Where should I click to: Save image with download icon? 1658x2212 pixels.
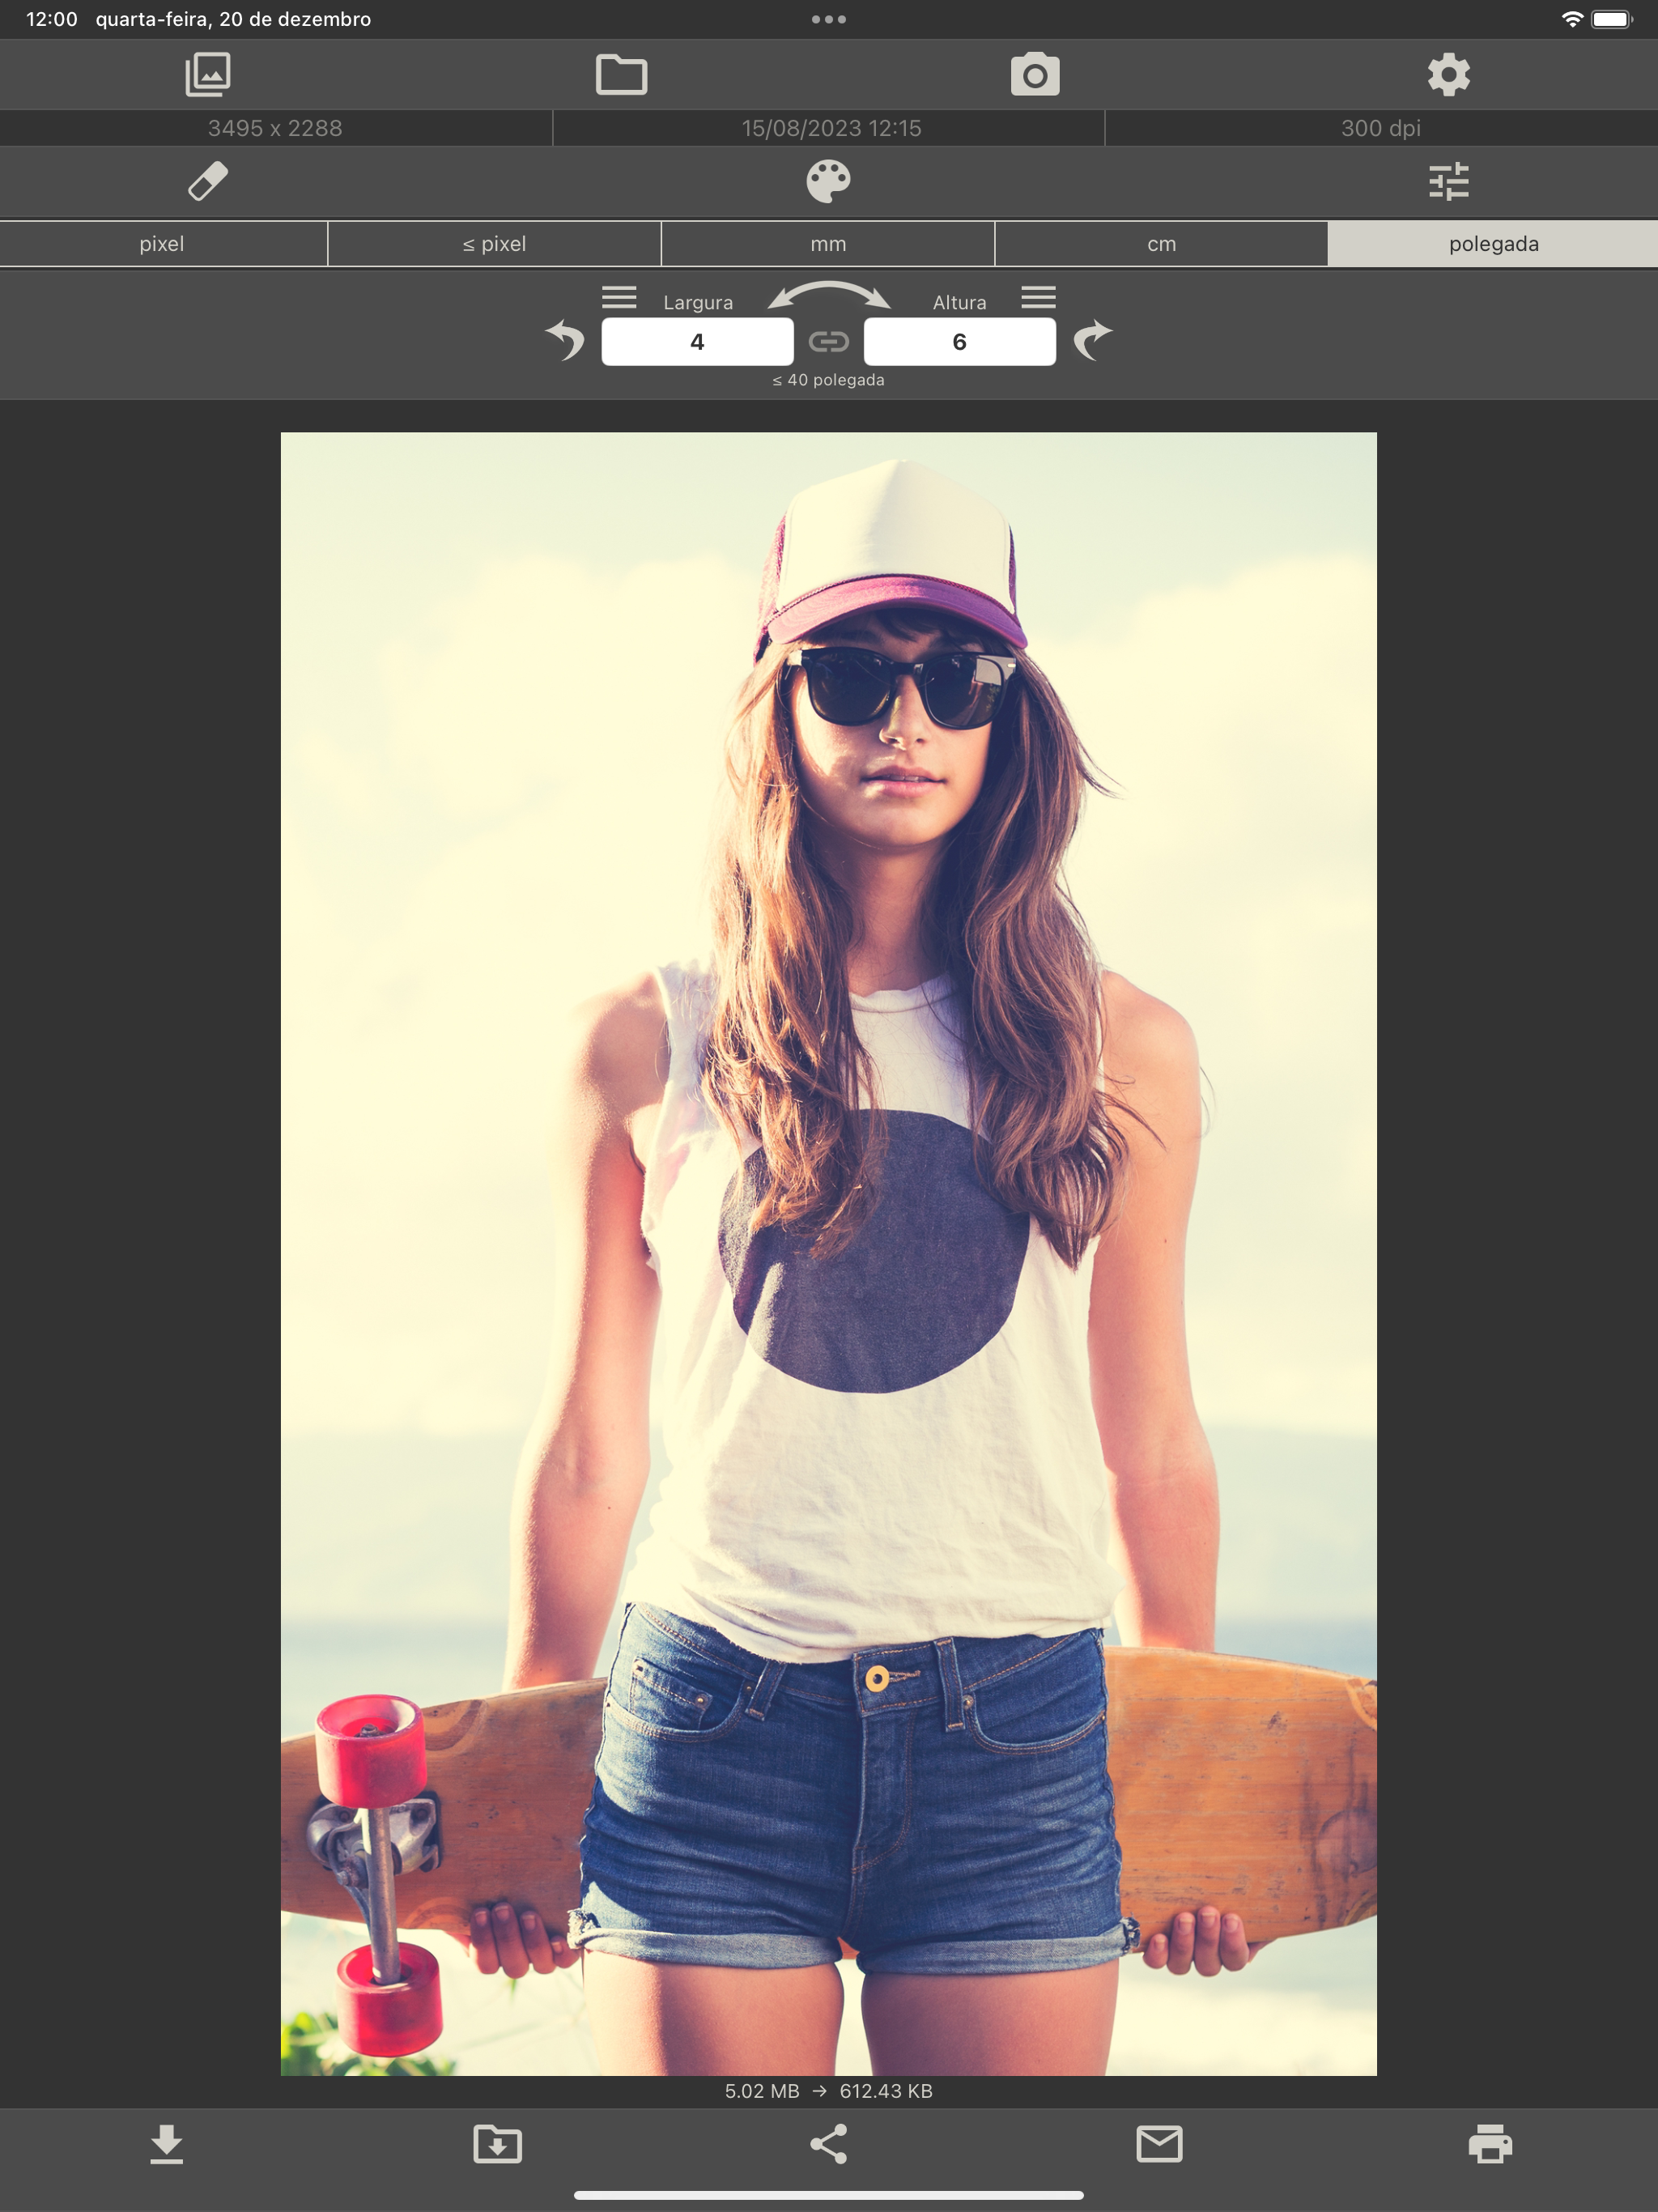pyautogui.click(x=166, y=2144)
